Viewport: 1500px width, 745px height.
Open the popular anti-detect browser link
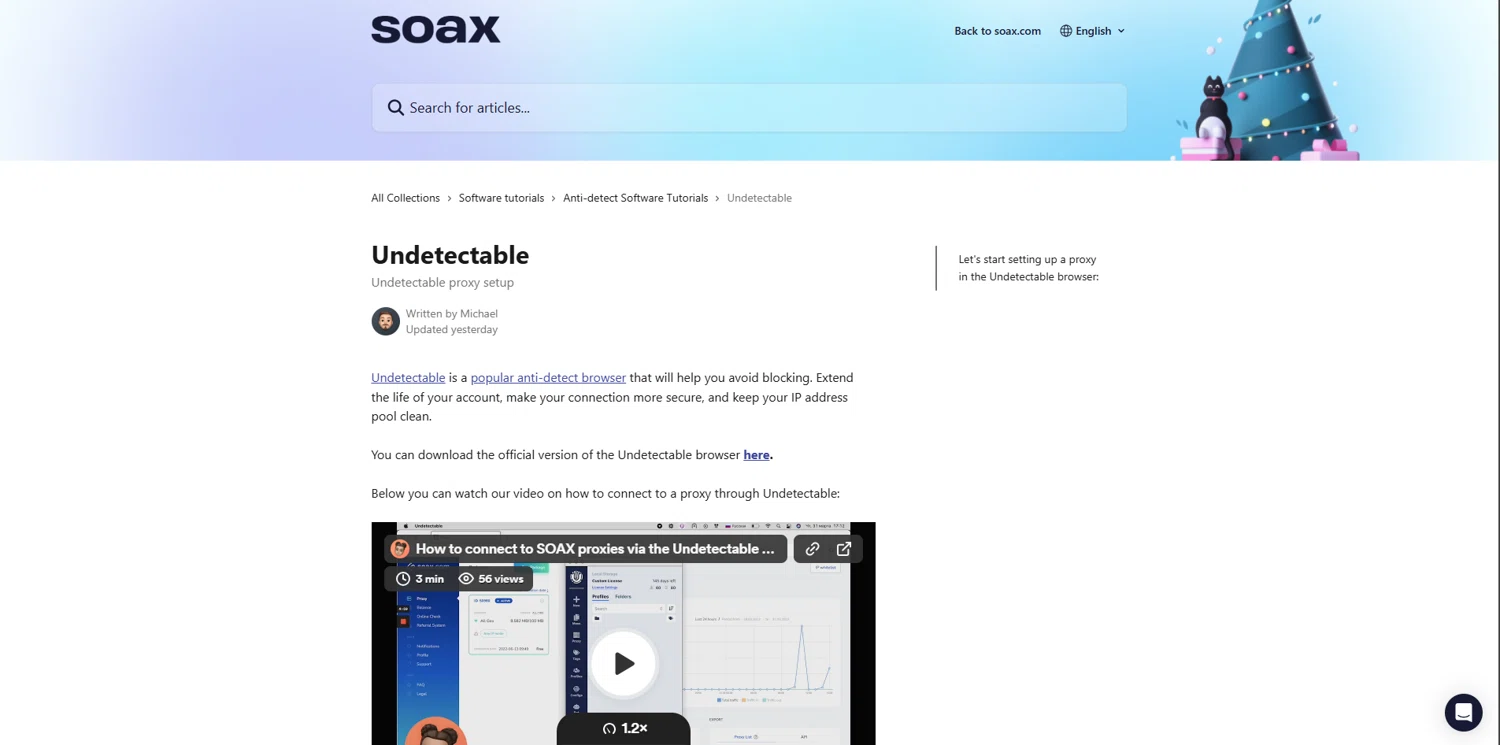pyautogui.click(x=548, y=378)
